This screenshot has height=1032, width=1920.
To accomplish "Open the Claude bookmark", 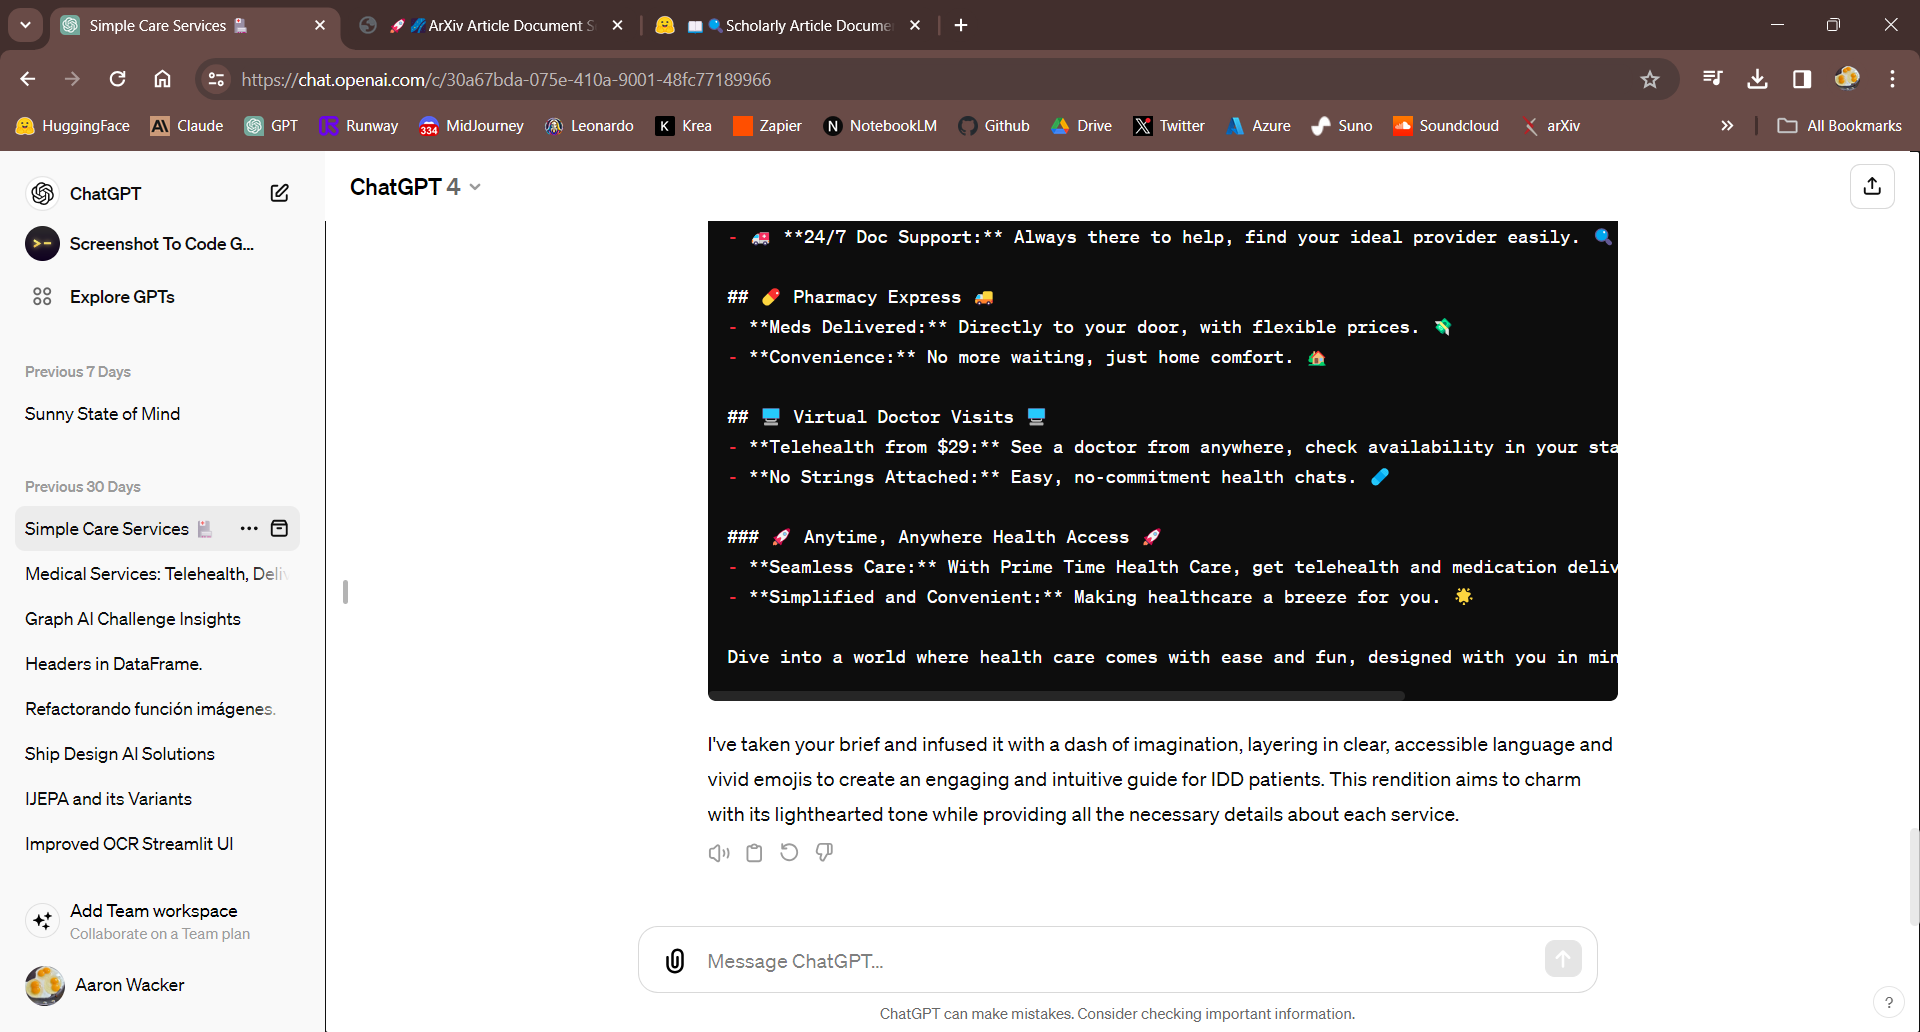I will click(x=187, y=126).
